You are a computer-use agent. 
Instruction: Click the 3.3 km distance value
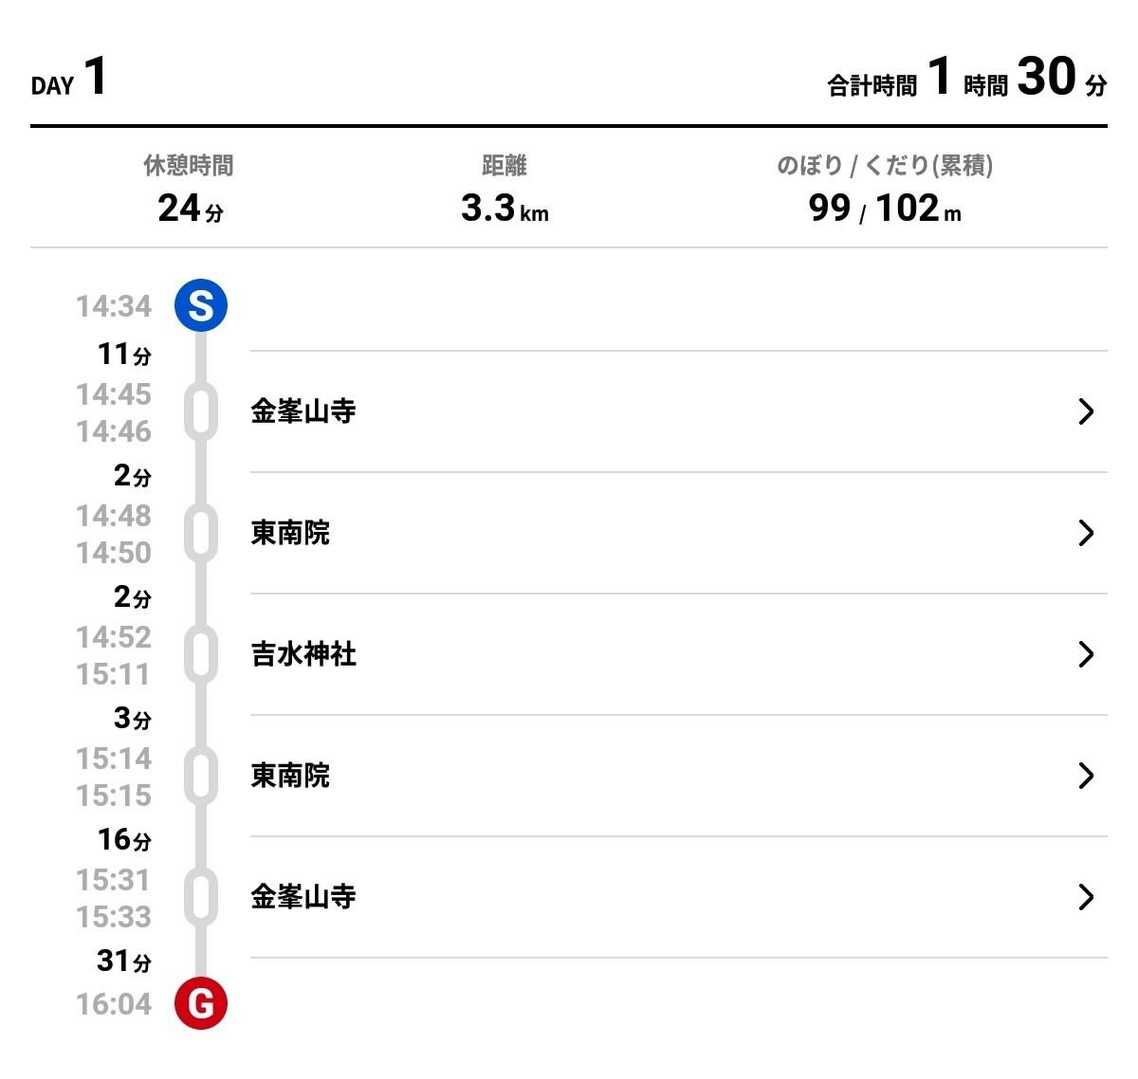504,208
